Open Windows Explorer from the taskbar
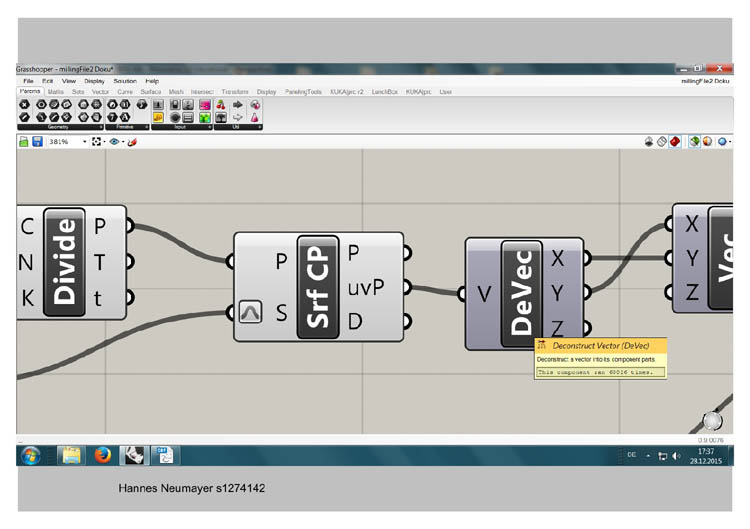Image resolution: width=750 pixels, height=529 pixels. [x=71, y=455]
